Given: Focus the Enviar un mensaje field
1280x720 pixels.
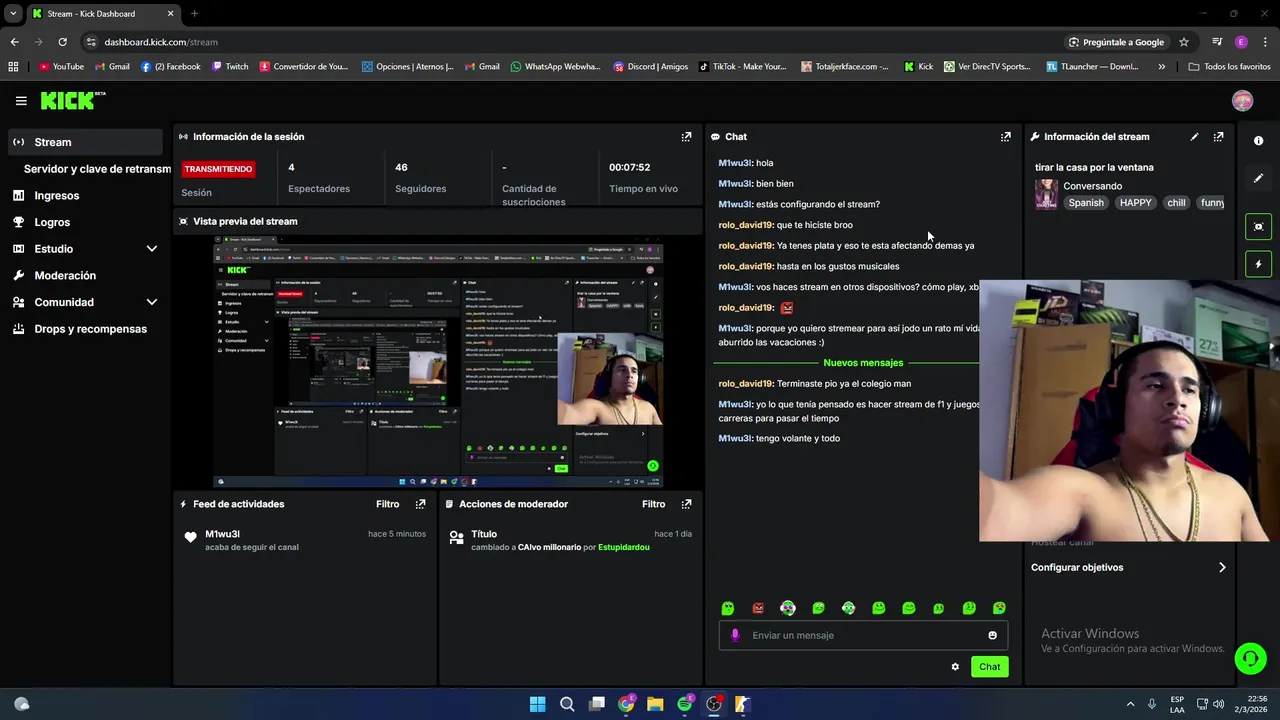Looking at the screenshot, I should pos(863,635).
